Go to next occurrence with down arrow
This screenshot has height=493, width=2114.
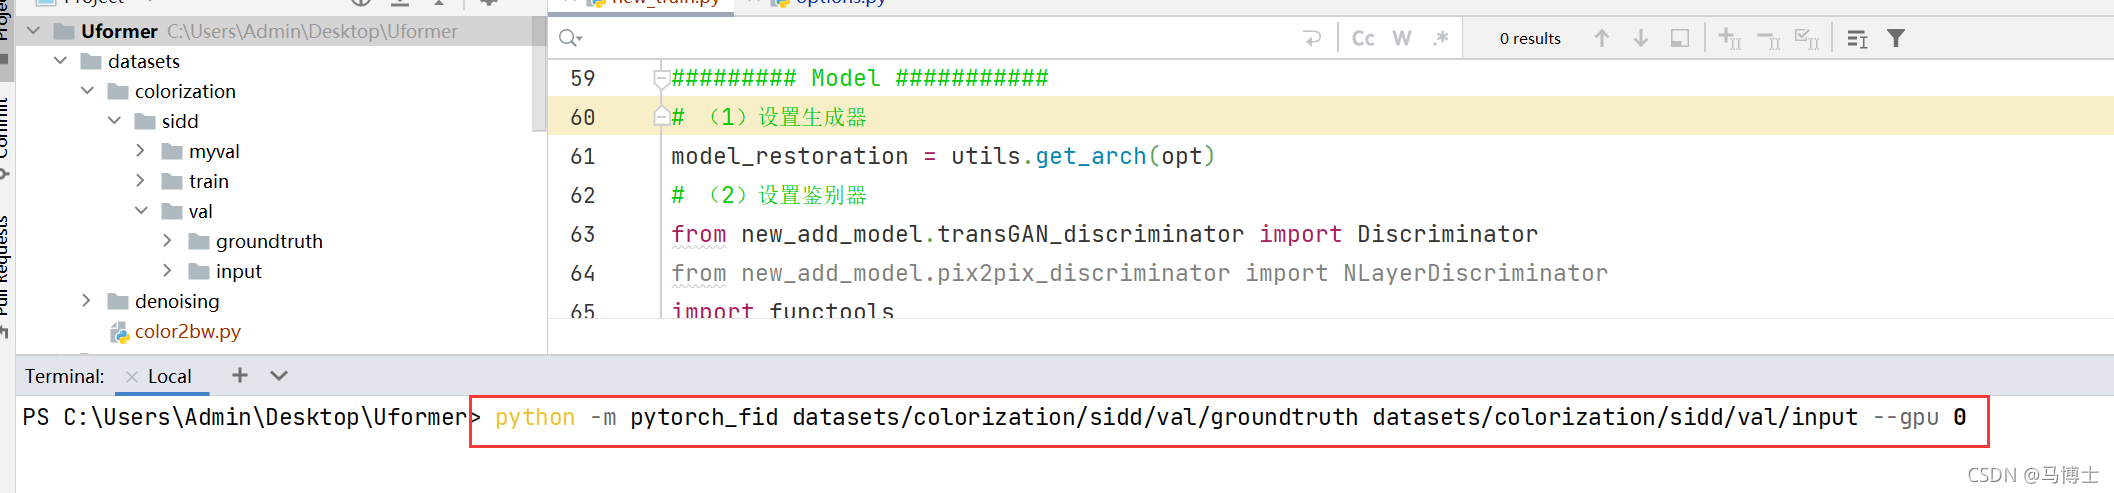coord(1641,38)
